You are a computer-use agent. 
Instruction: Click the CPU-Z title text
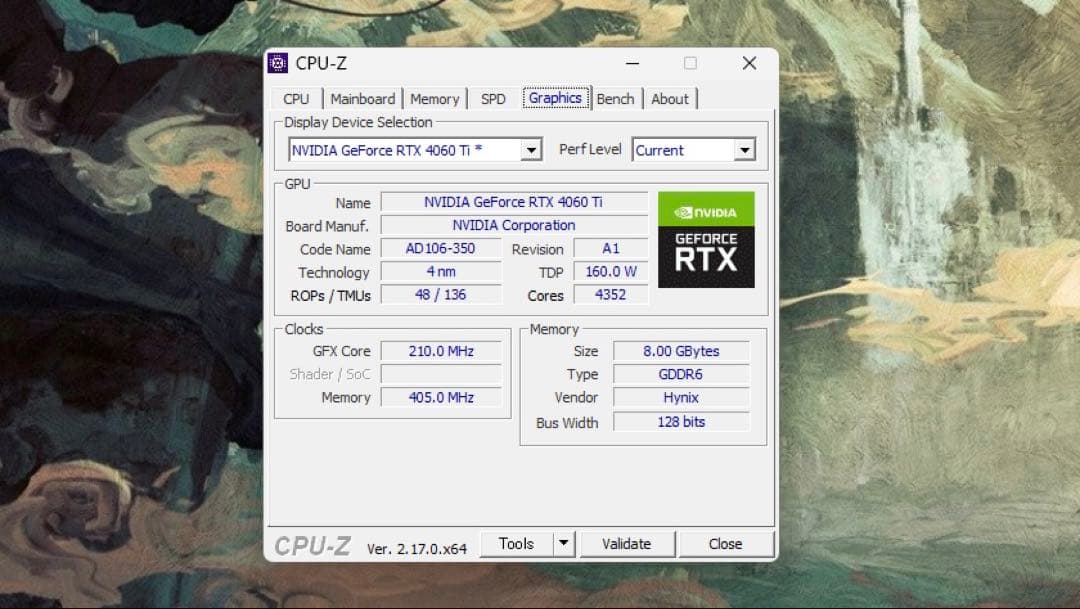(x=321, y=63)
